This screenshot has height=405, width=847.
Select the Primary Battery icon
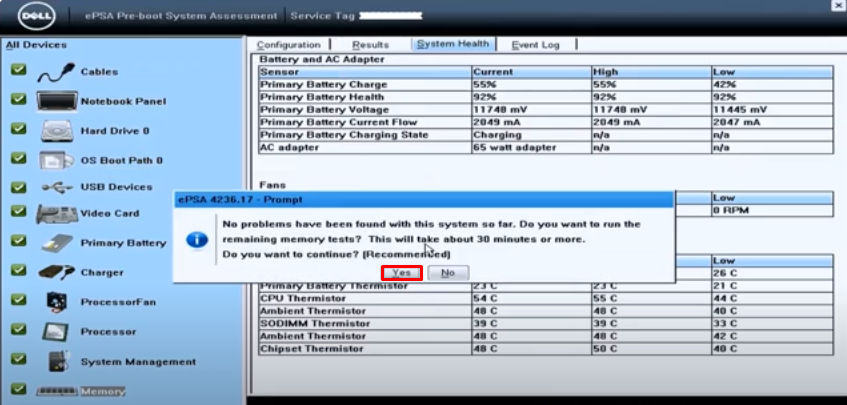[x=56, y=243]
